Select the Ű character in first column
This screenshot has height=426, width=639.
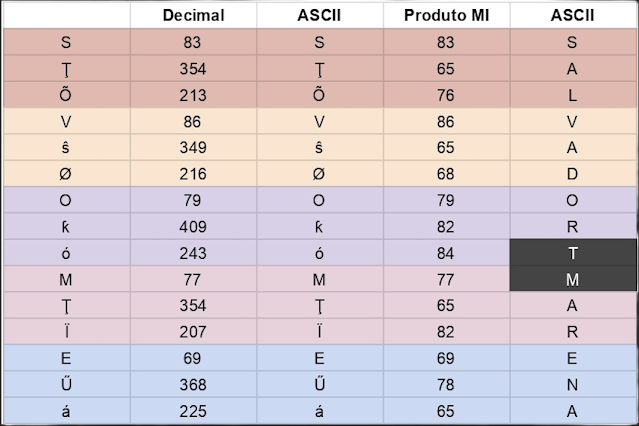66,384
